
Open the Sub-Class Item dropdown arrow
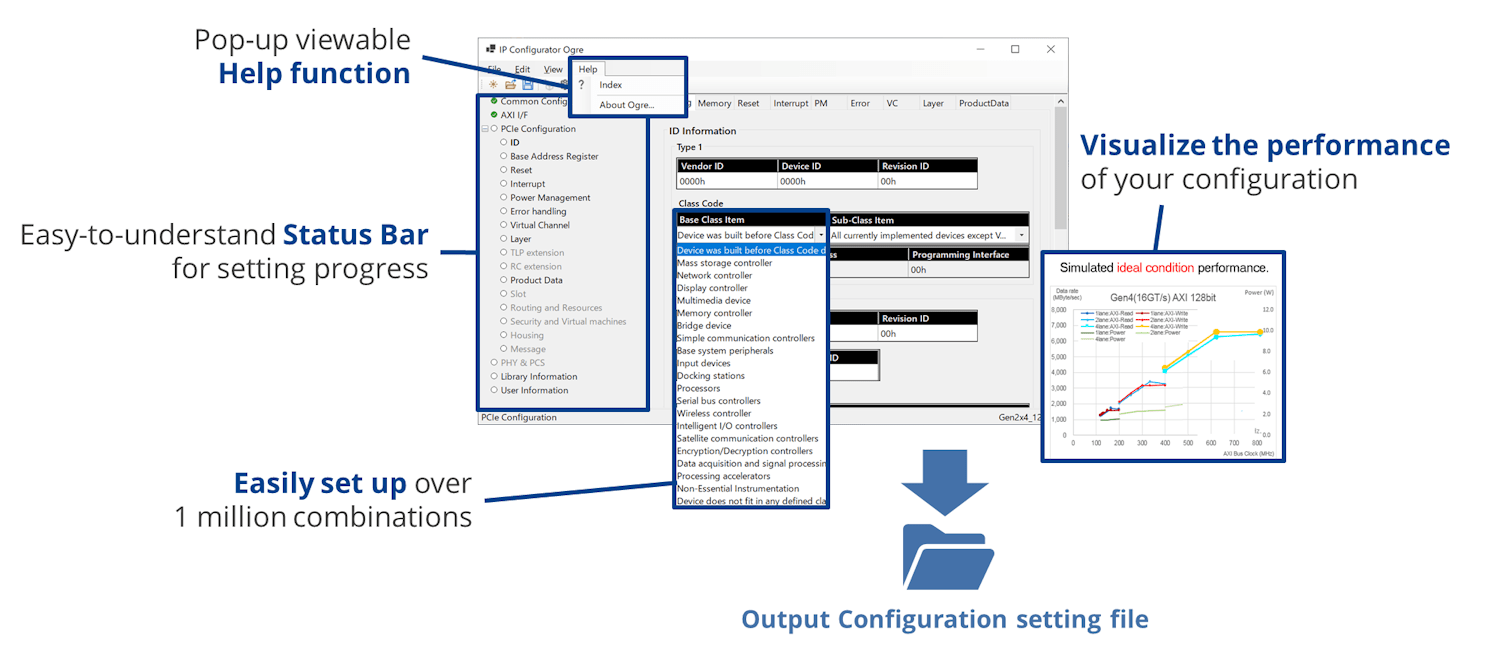click(x=1021, y=235)
